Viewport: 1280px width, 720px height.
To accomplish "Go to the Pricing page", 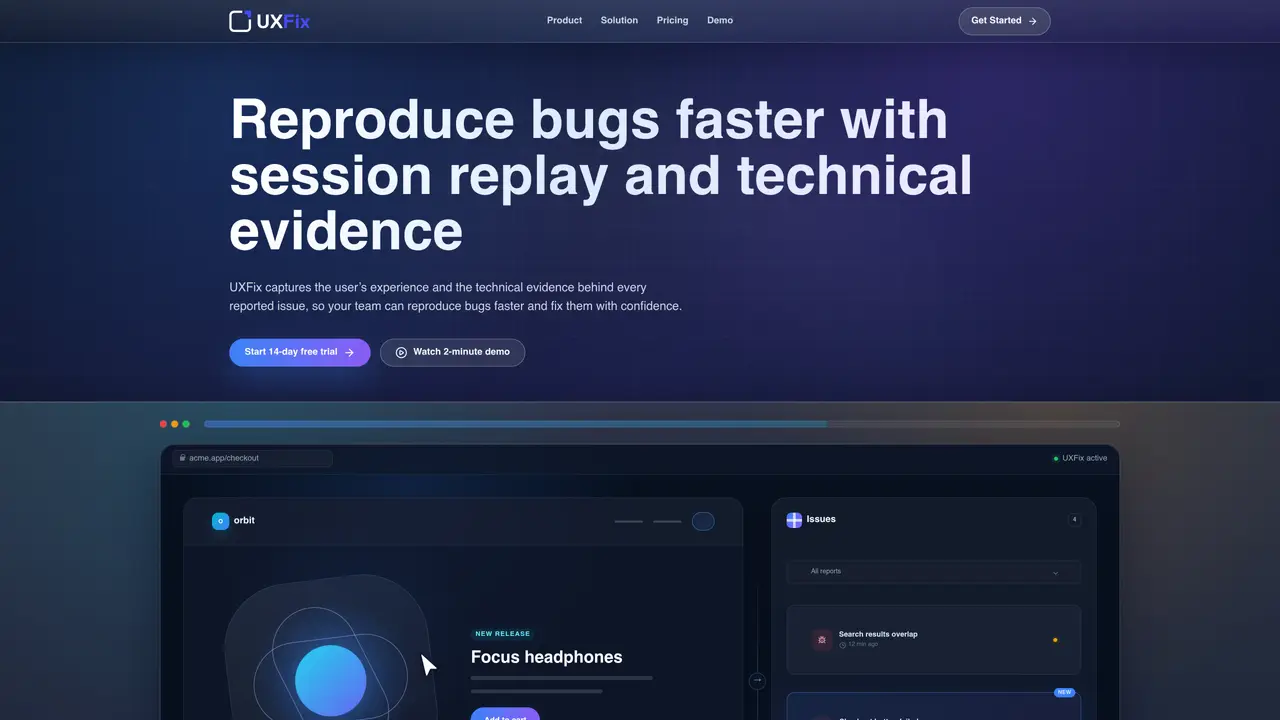I will [x=672, y=20].
